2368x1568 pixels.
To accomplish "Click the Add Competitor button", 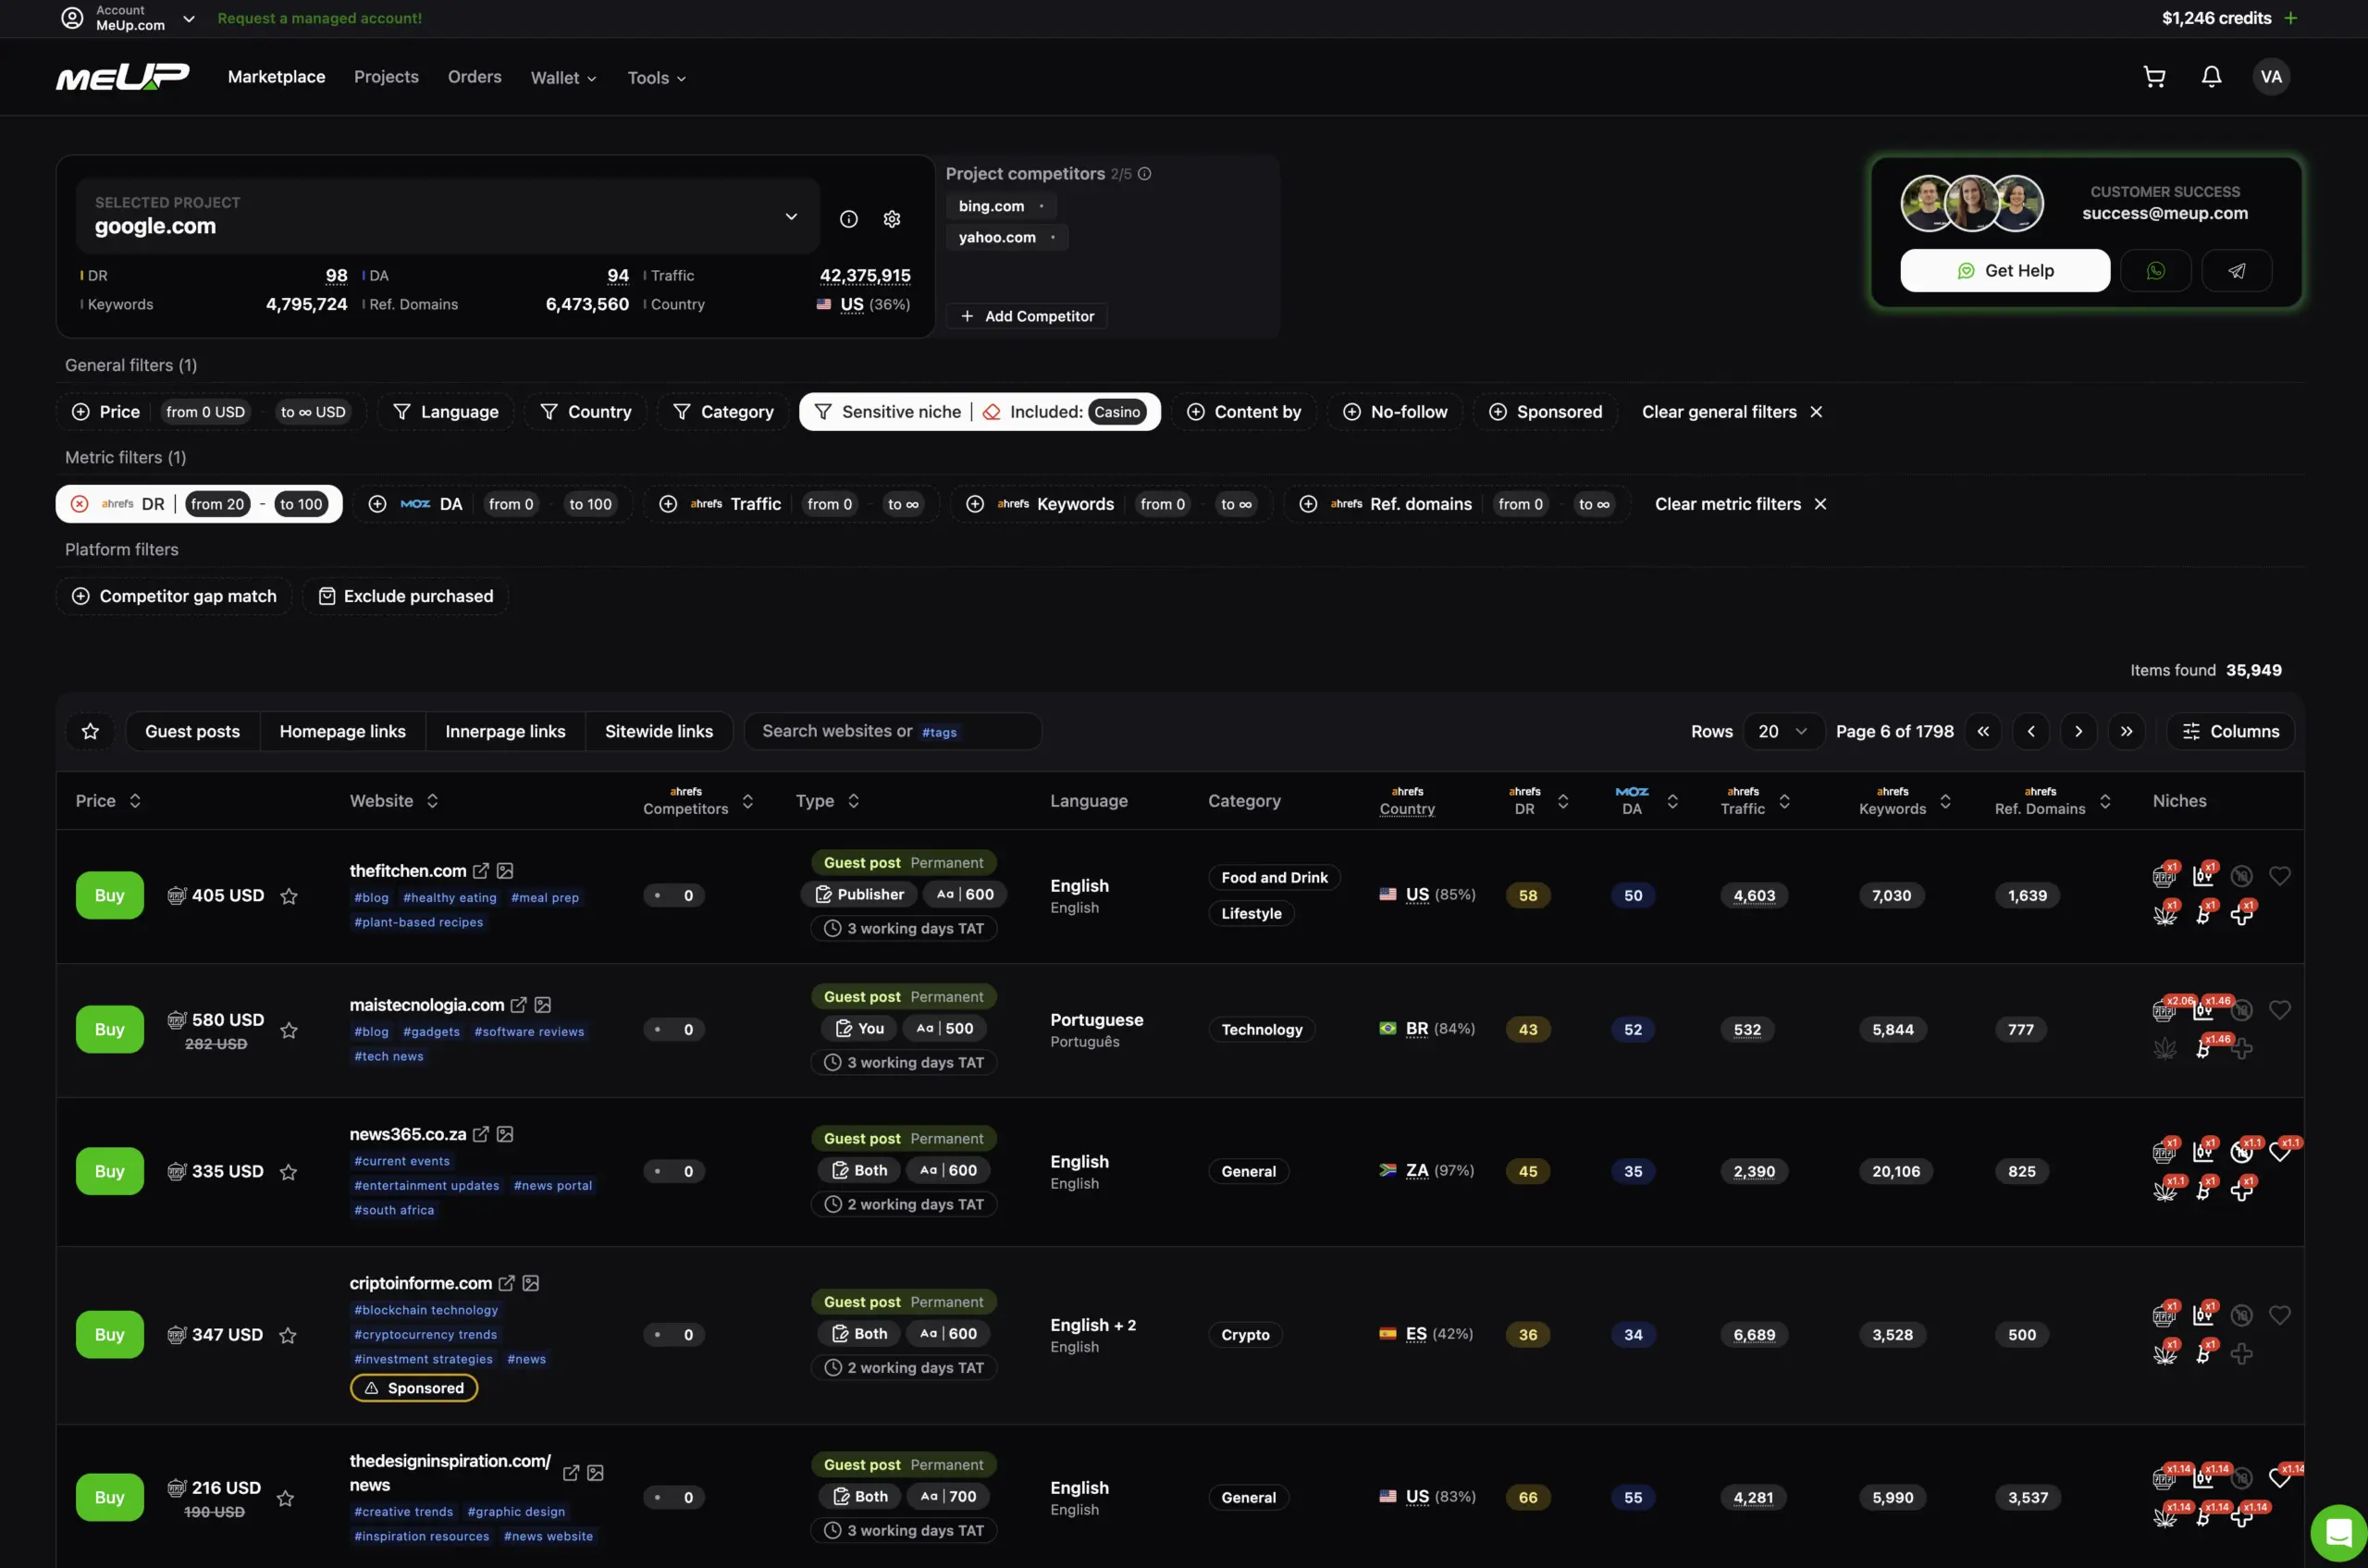I will click(x=1026, y=316).
